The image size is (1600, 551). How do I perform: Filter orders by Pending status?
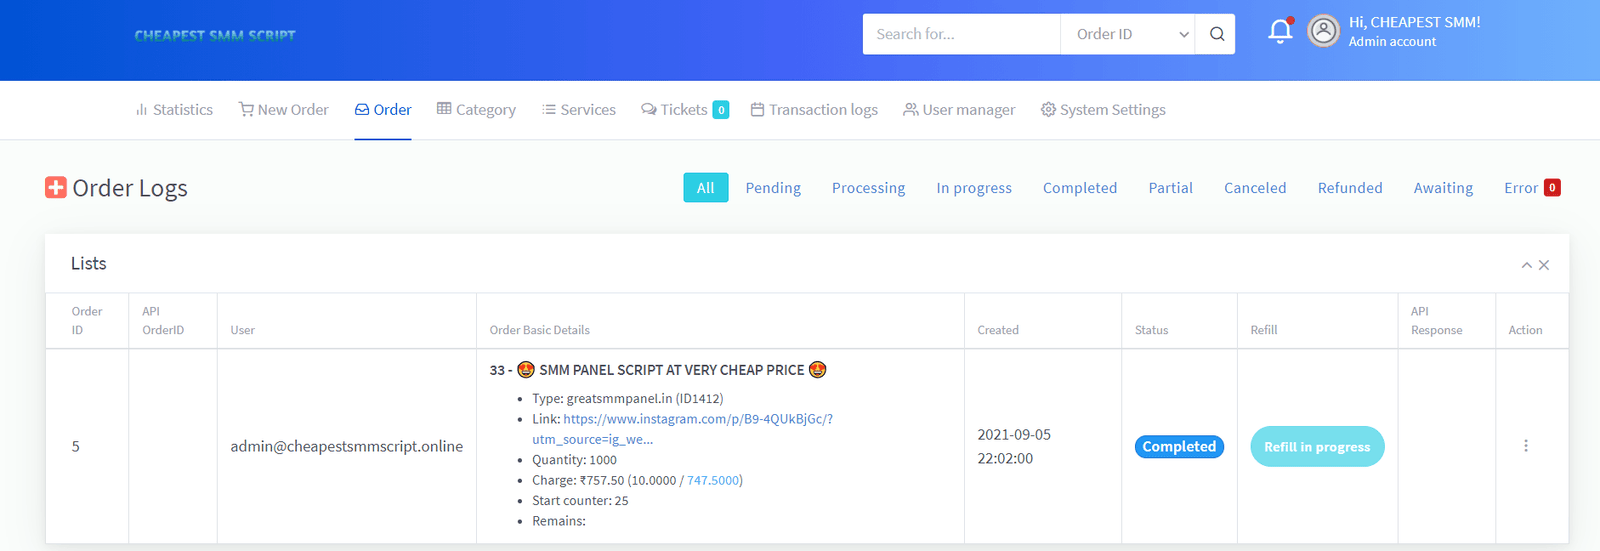pyautogui.click(x=773, y=188)
